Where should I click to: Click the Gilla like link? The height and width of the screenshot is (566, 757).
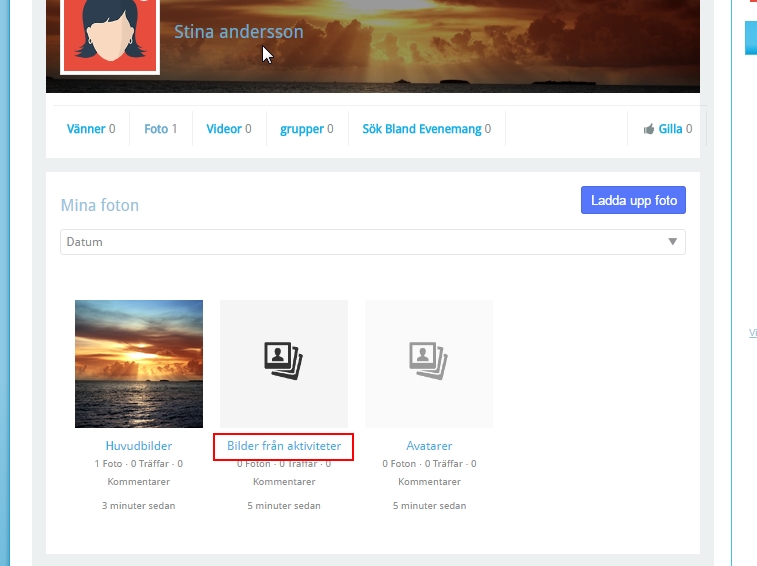(670, 129)
